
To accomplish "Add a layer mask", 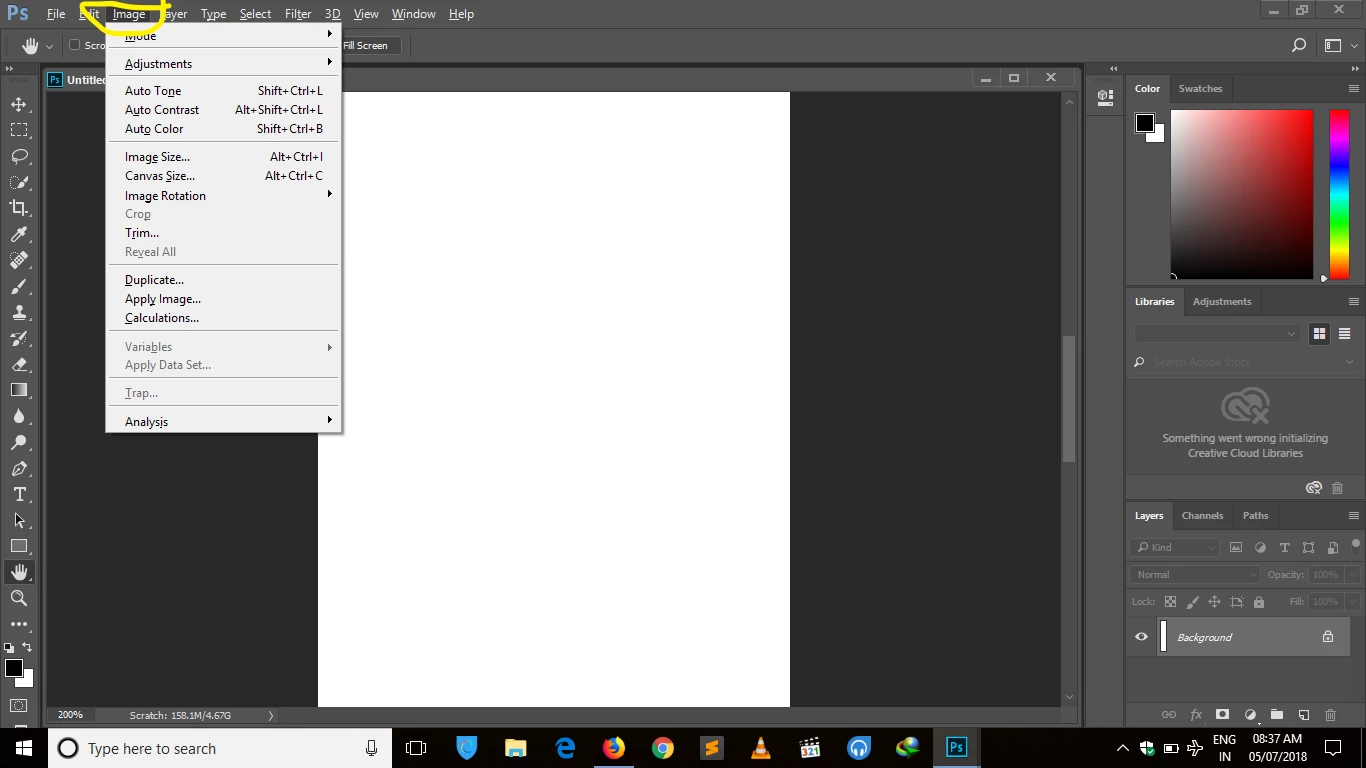I will point(1222,714).
